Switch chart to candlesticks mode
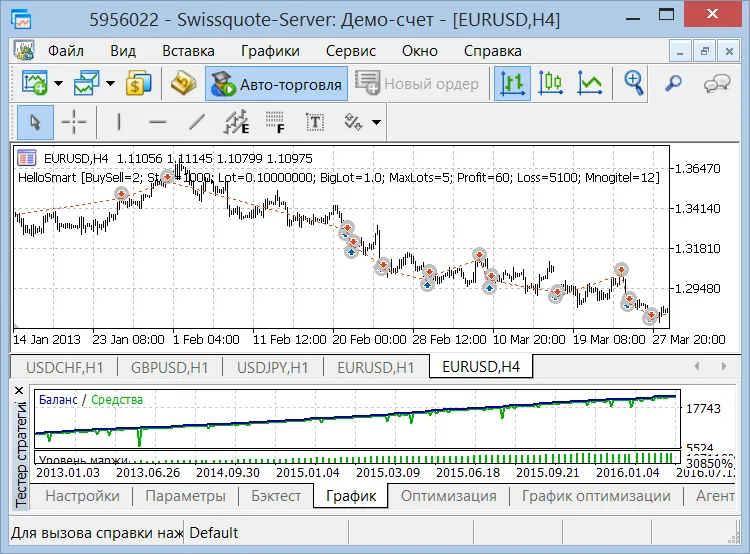This screenshot has width=750, height=554. pyautogui.click(x=552, y=84)
